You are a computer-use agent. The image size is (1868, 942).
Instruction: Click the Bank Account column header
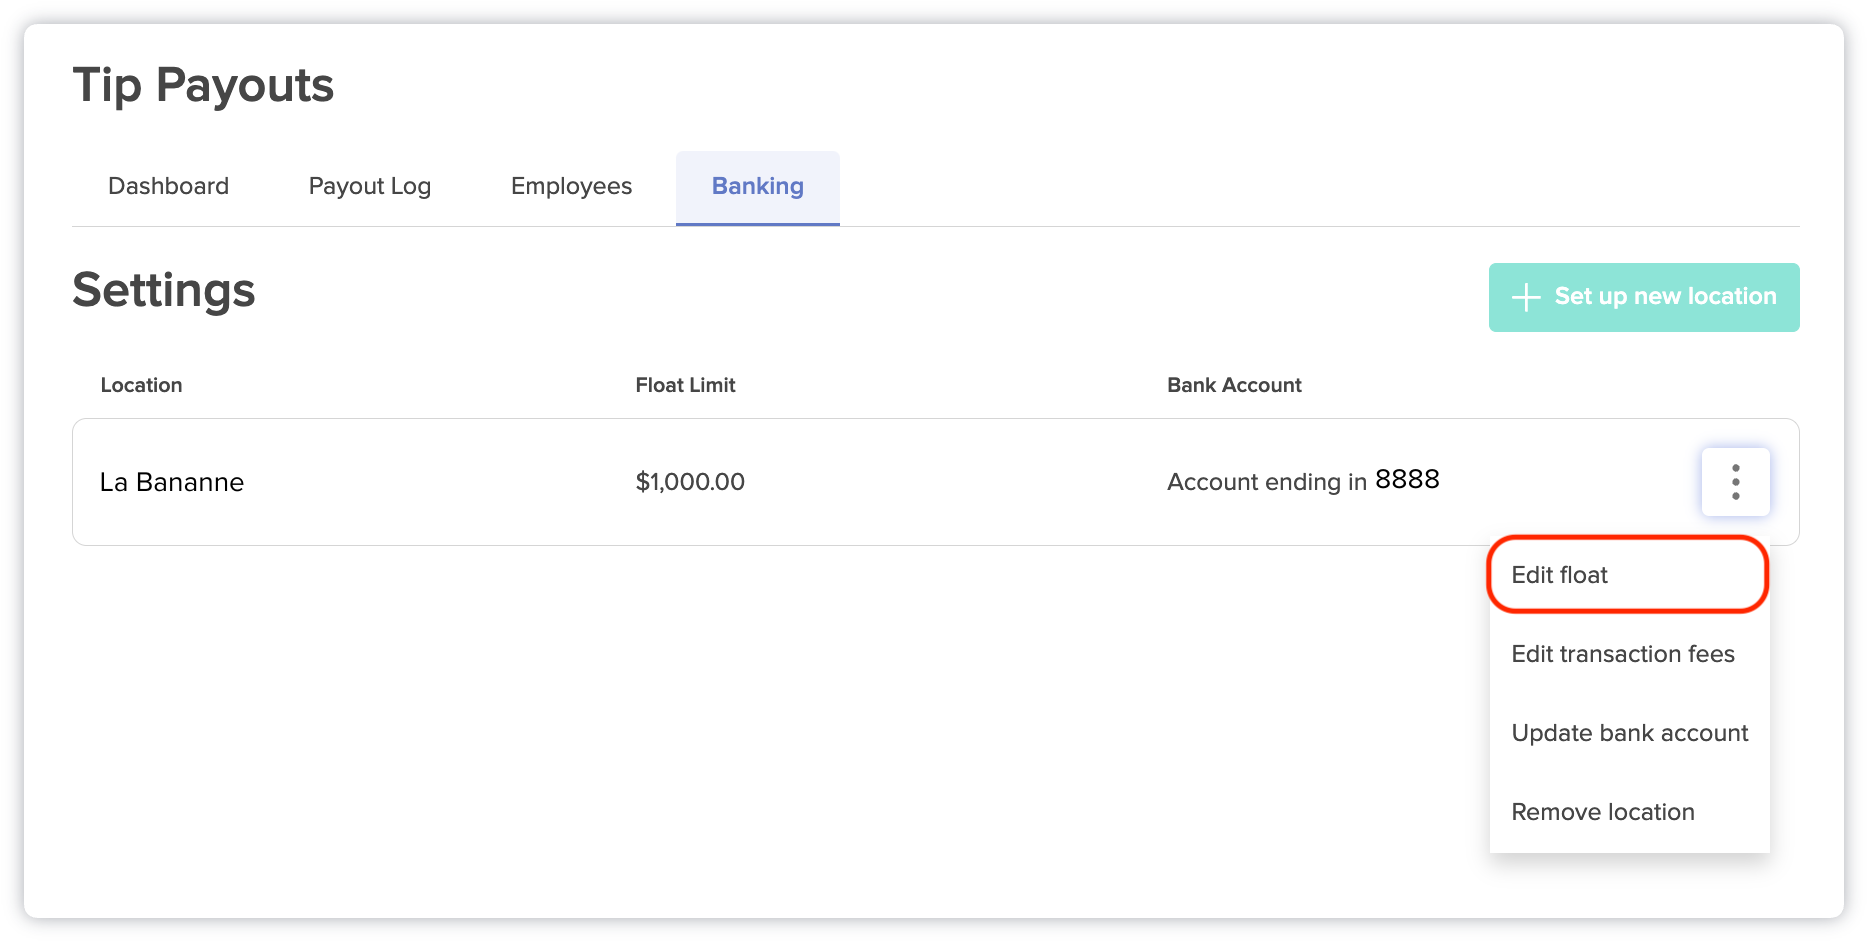tap(1234, 384)
